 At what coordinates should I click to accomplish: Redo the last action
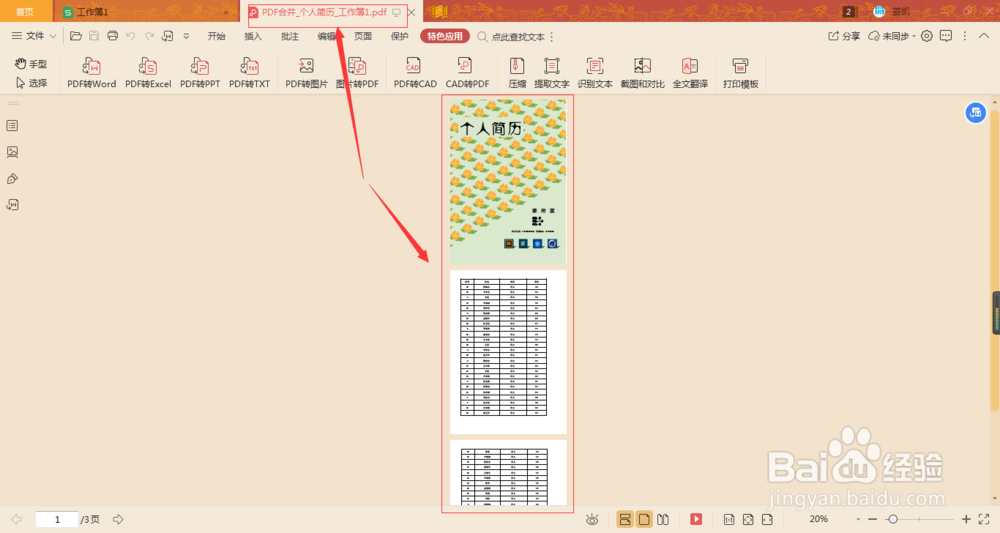point(149,36)
